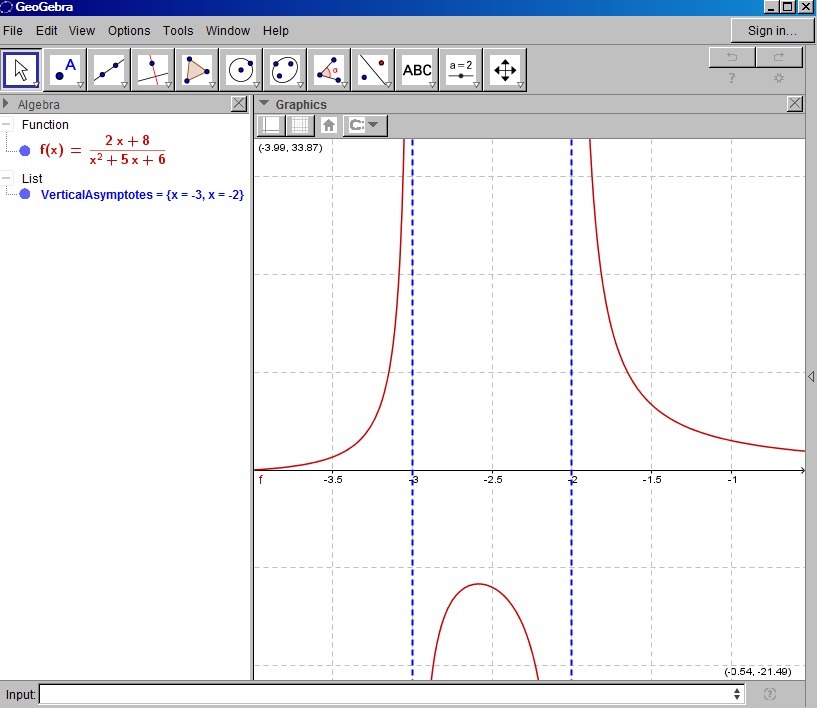Hide the VerticalAsymptotes list object
Screen dimensions: 817x708
pos(25,195)
